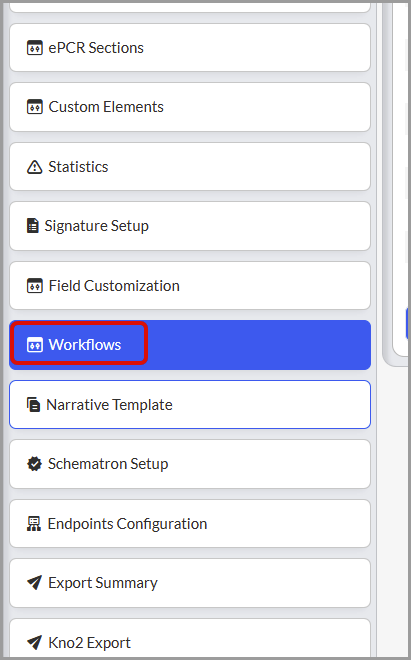Viewport: 411px width, 660px height.
Task: Click the Custom Elements icon
Action: 35,107
